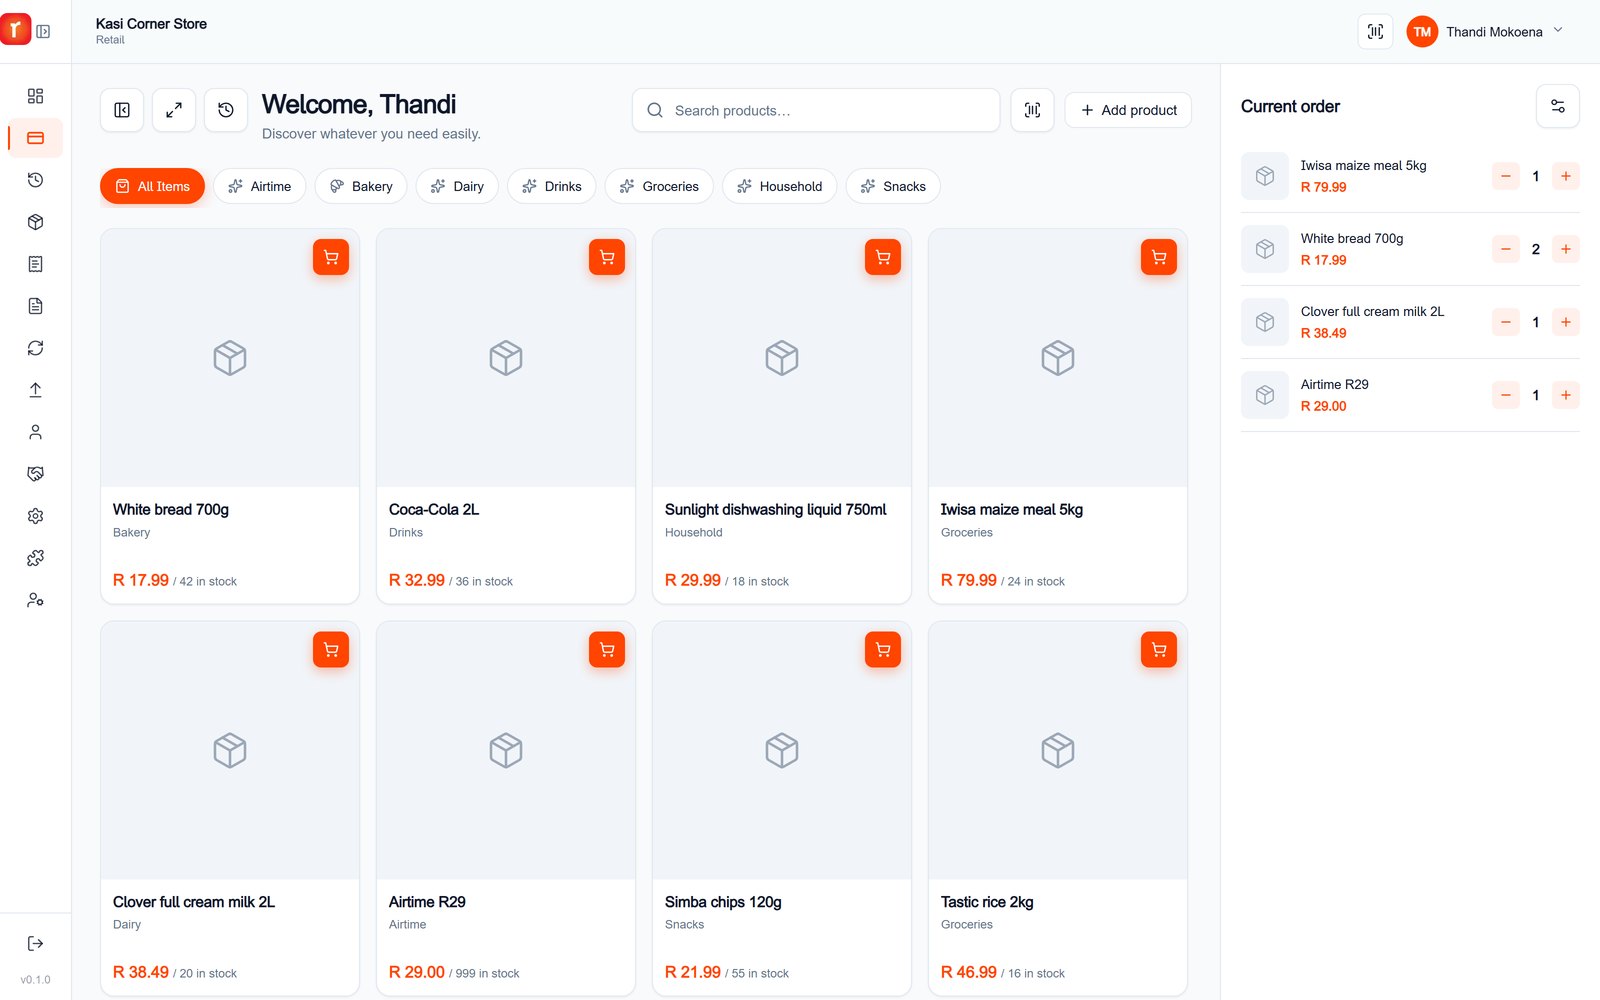
Task: Filter by Household category
Action: coord(780,186)
